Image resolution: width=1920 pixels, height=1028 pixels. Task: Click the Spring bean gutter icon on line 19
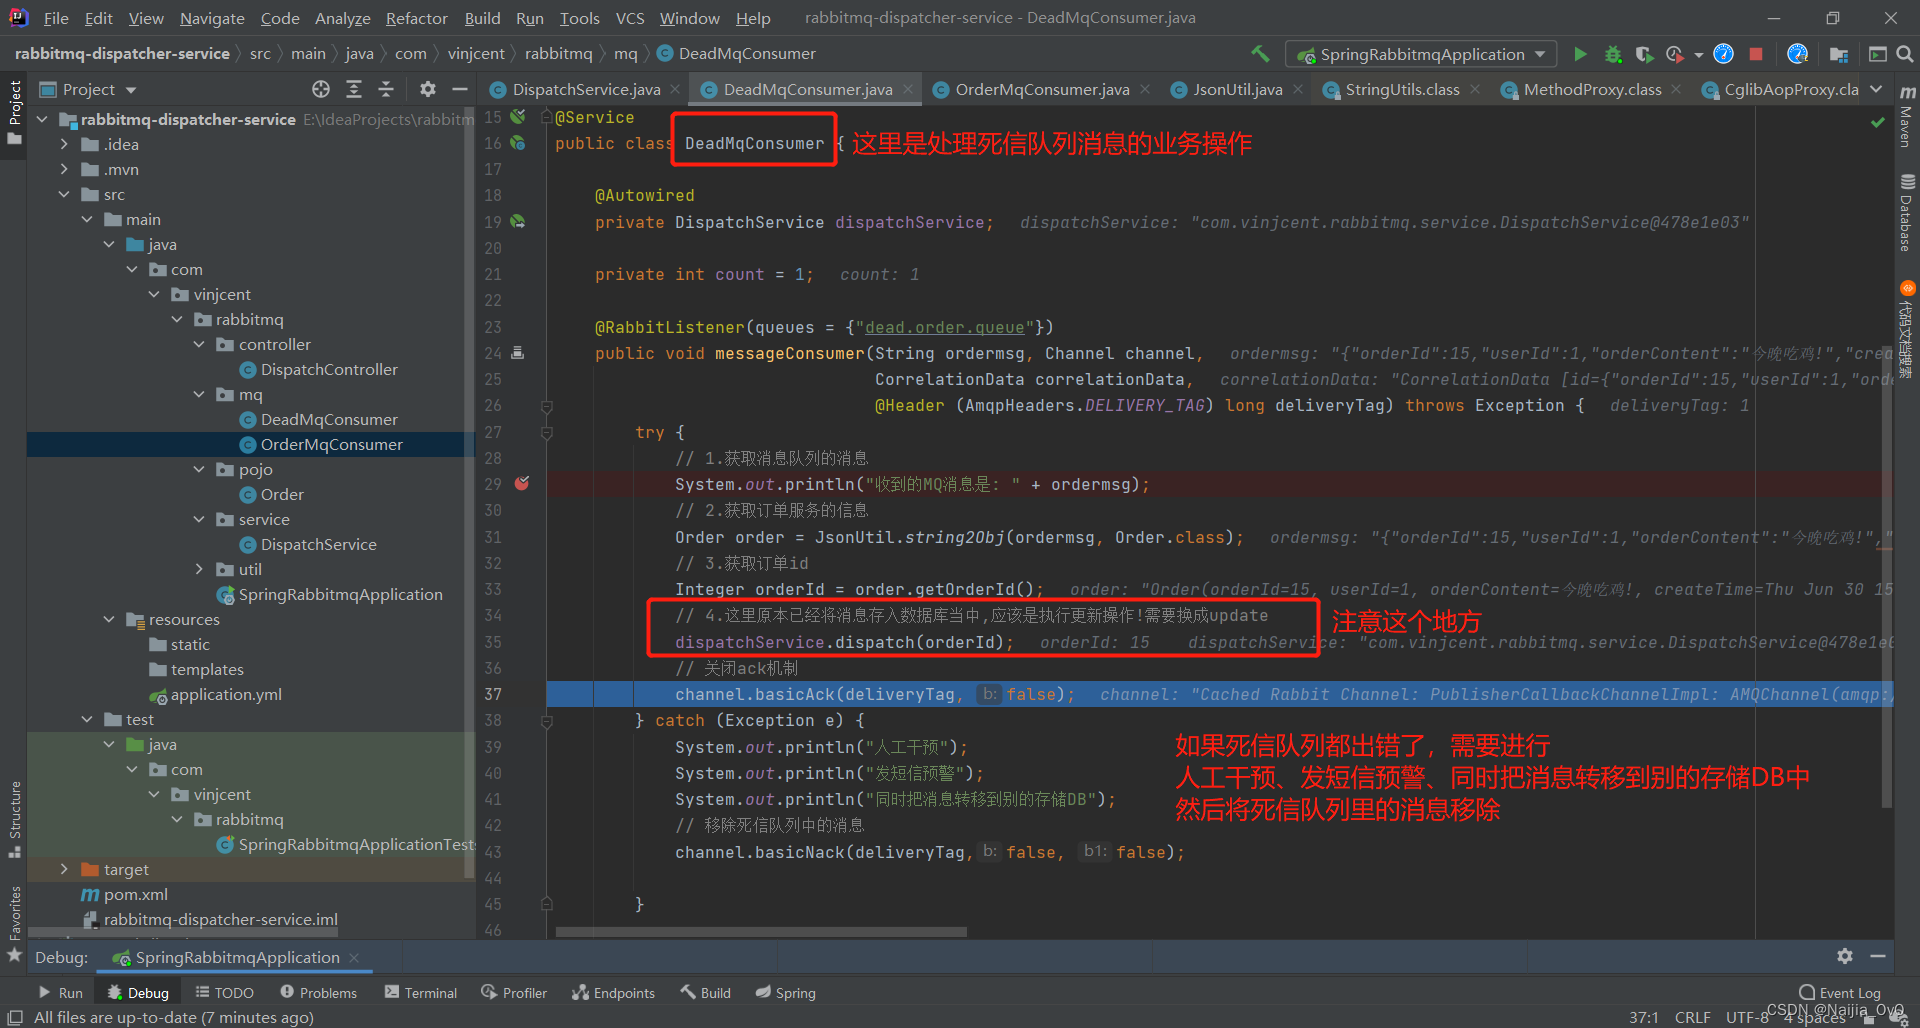[518, 222]
